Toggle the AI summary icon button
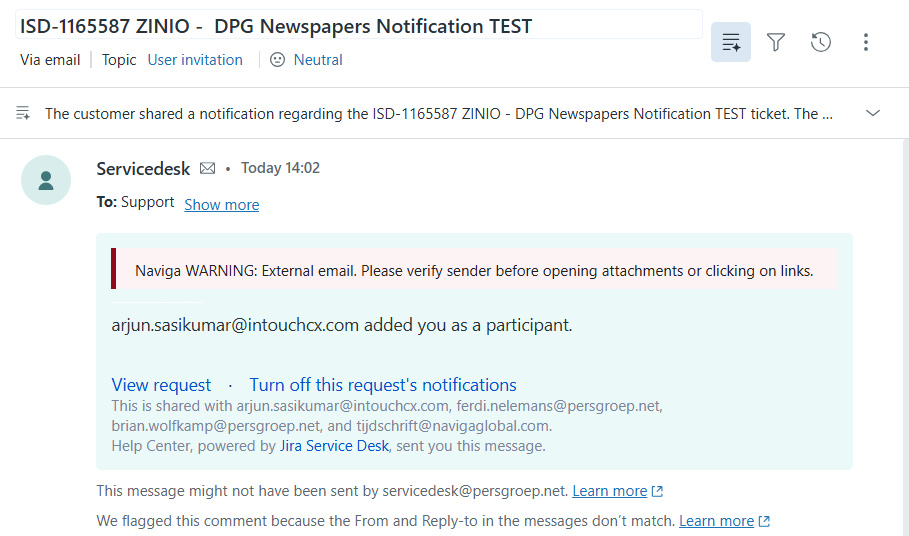The image size is (909, 536). tap(730, 42)
